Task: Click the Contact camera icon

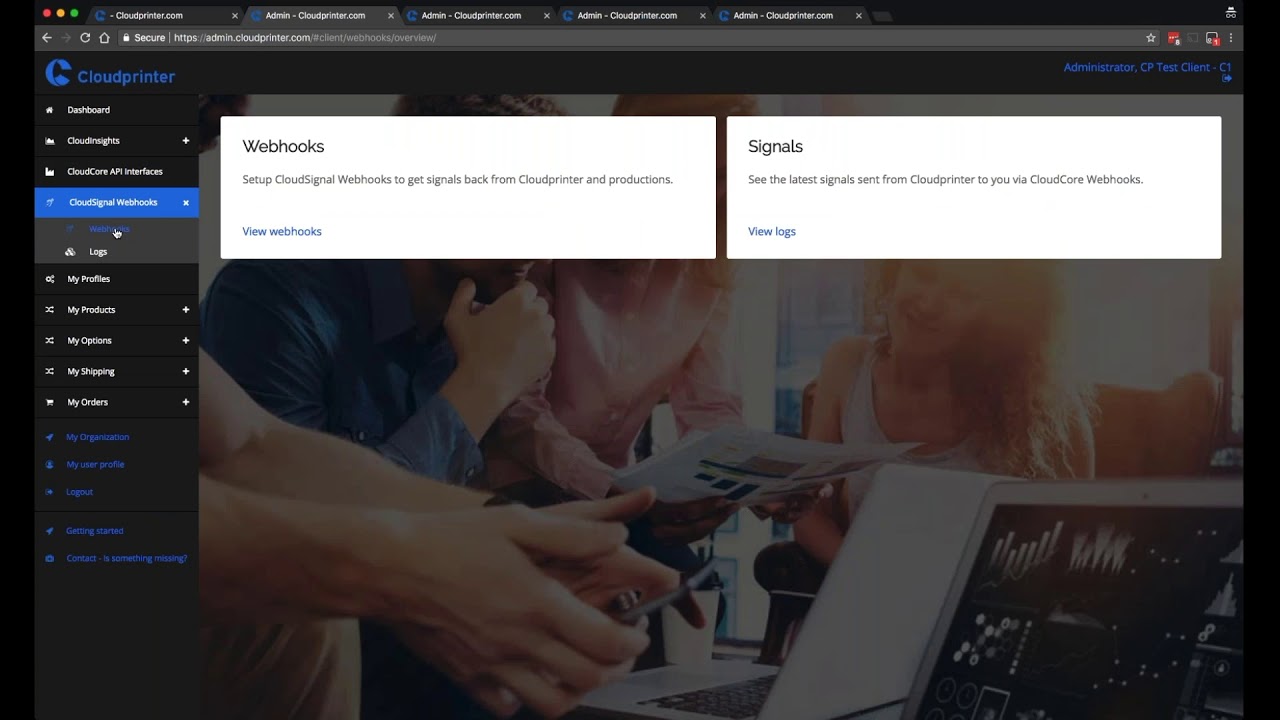Action: click(x=50, y=559)
